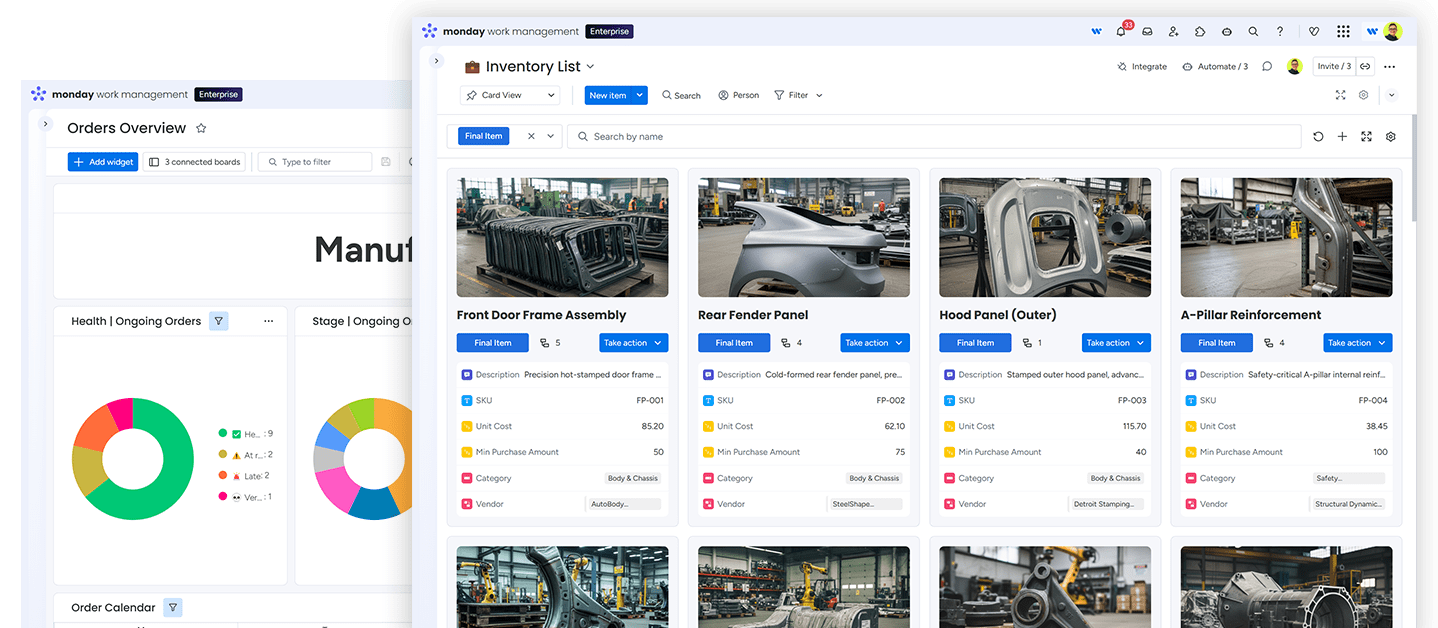
Task: Open the Card View dropdown
Action: point(510,94)
